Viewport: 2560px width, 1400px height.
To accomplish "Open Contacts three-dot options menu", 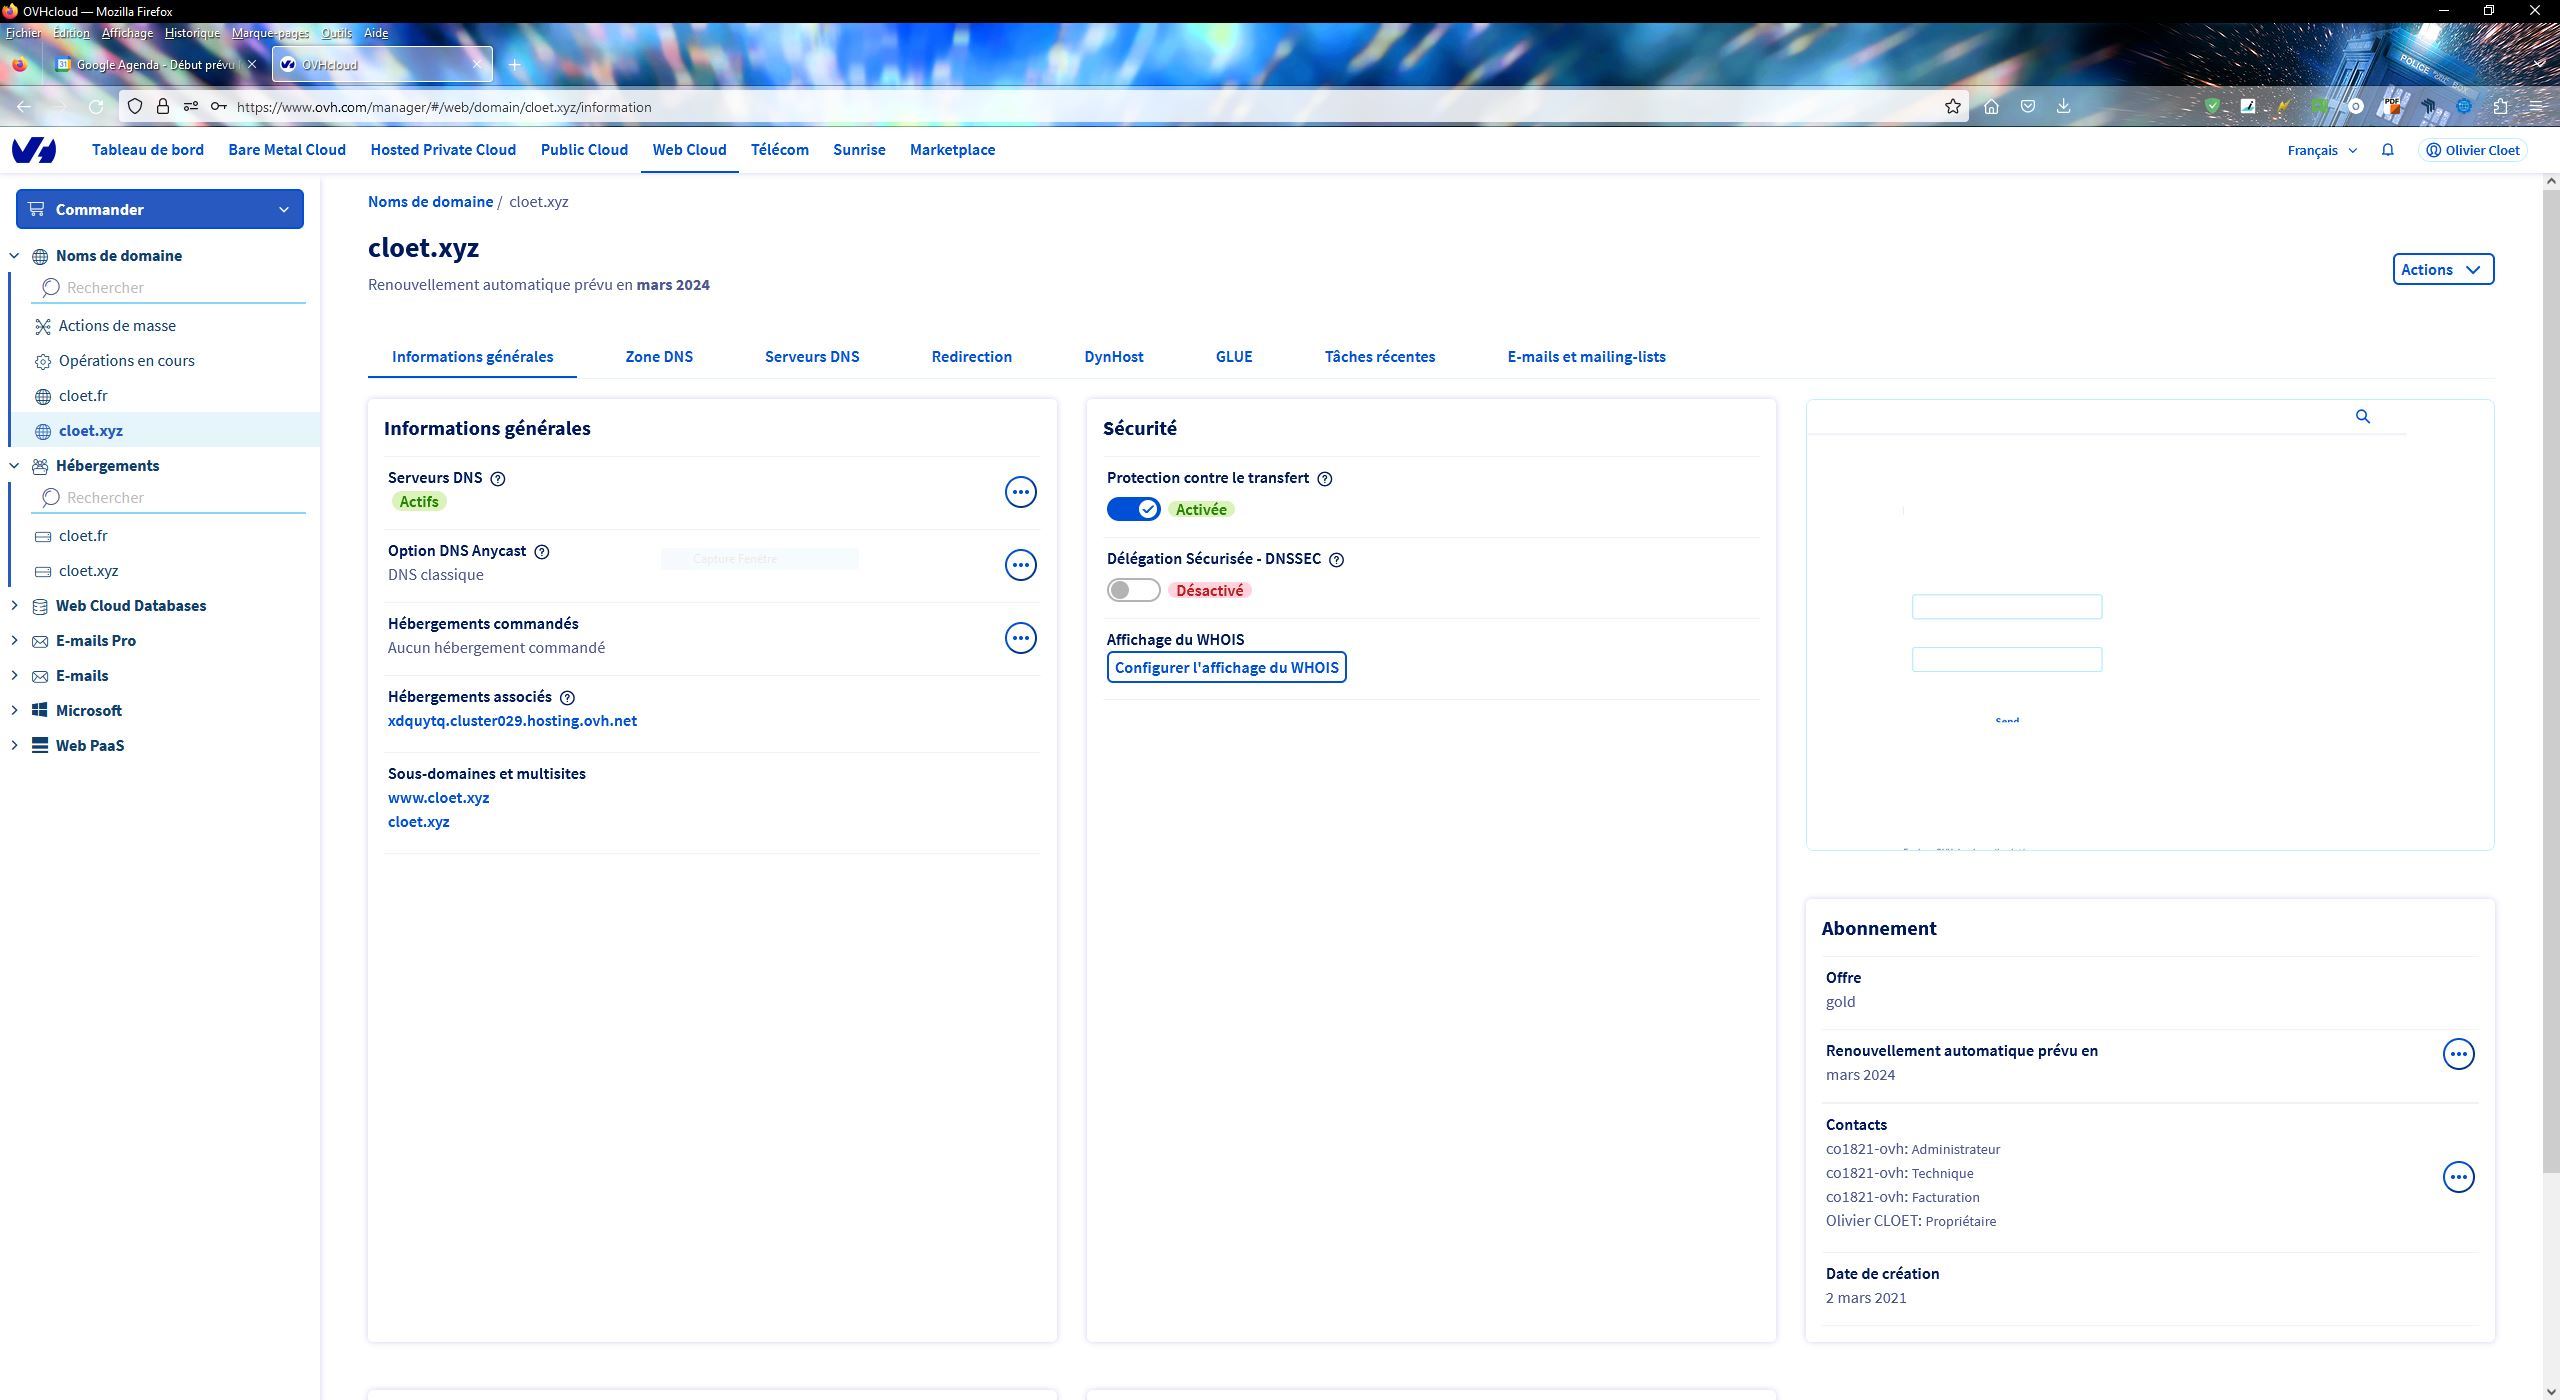I will [2458, 1177].
